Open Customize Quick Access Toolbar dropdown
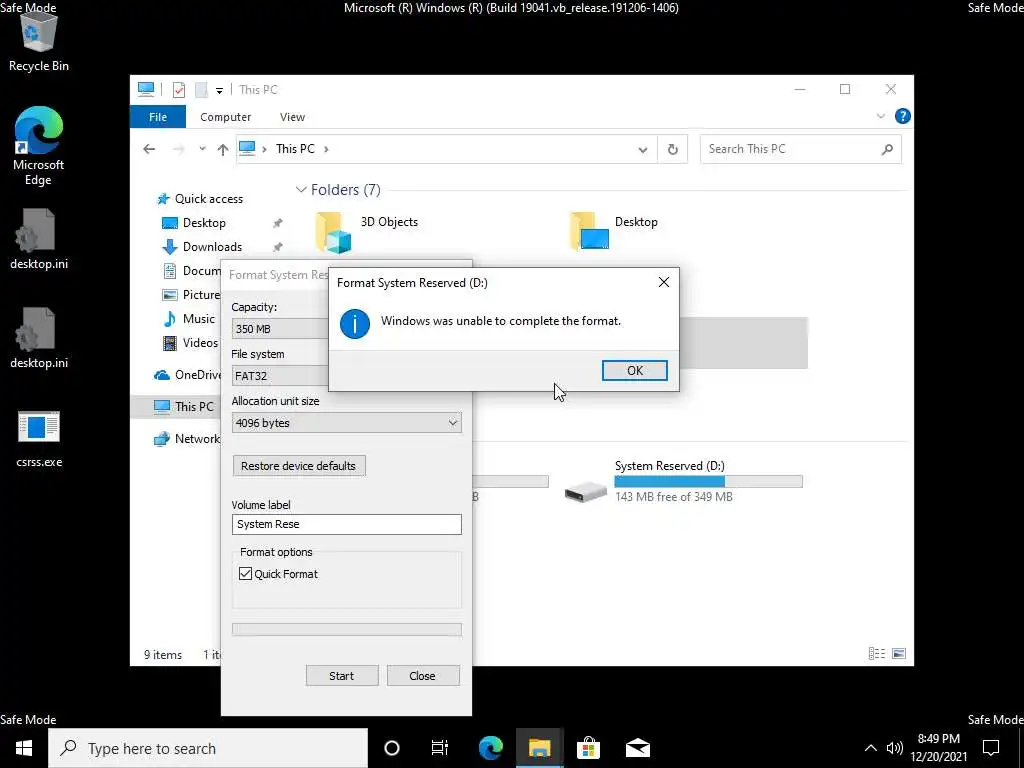 coord(219,91)
